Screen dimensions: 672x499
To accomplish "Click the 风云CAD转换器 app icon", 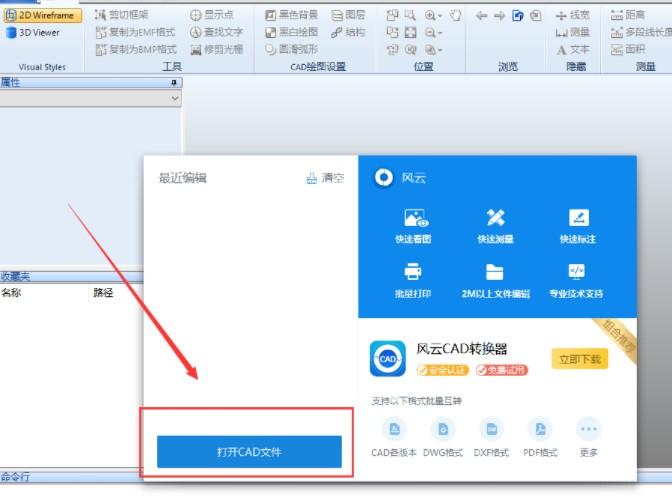I will pos(387,358).
